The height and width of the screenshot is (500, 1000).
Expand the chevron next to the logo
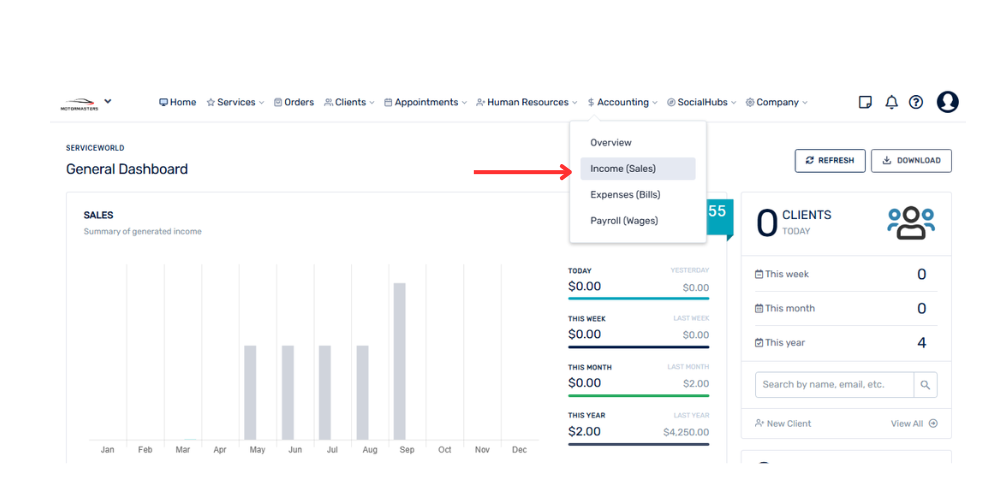click(108, 101)
